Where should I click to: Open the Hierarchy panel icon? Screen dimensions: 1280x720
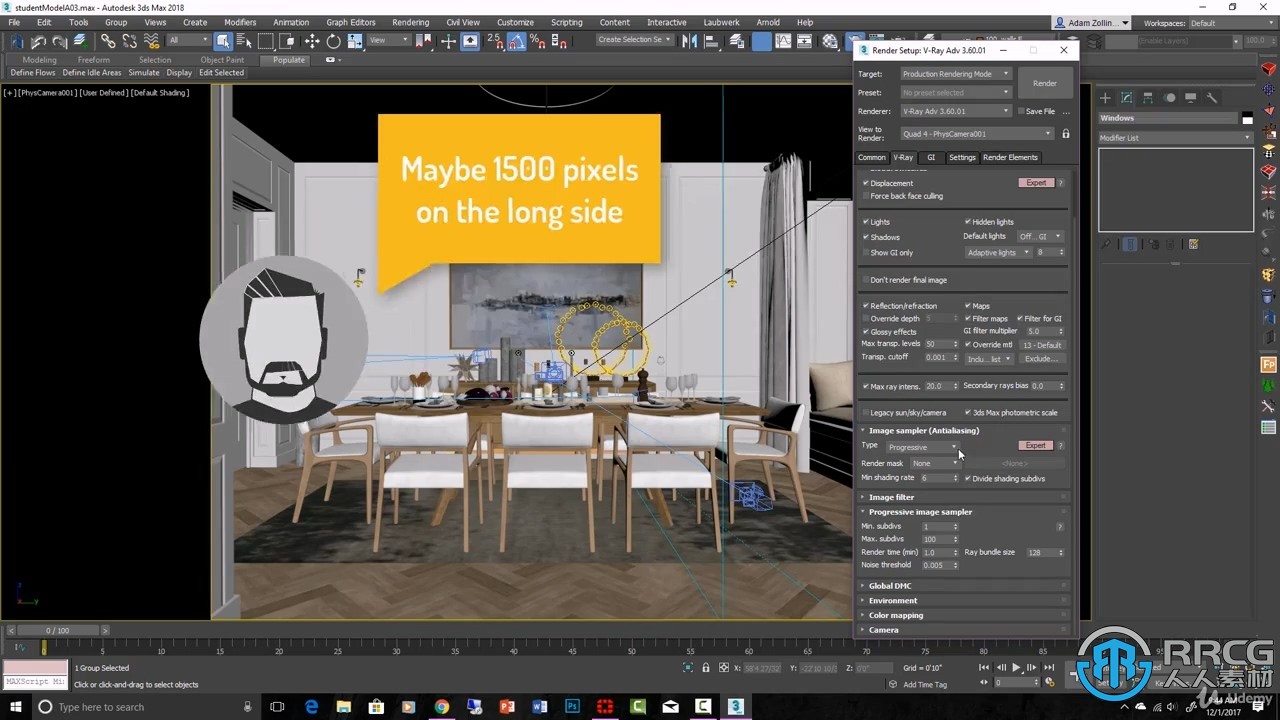pyautogui.click(x=1148, y=98)
